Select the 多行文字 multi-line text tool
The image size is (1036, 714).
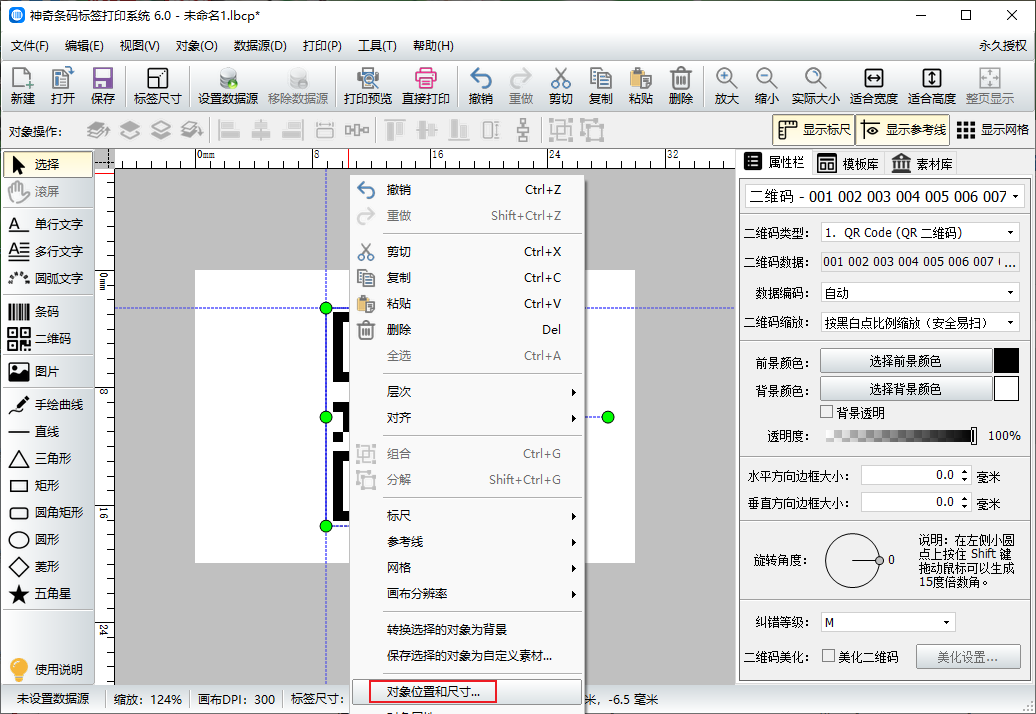(x=46, y=252)
